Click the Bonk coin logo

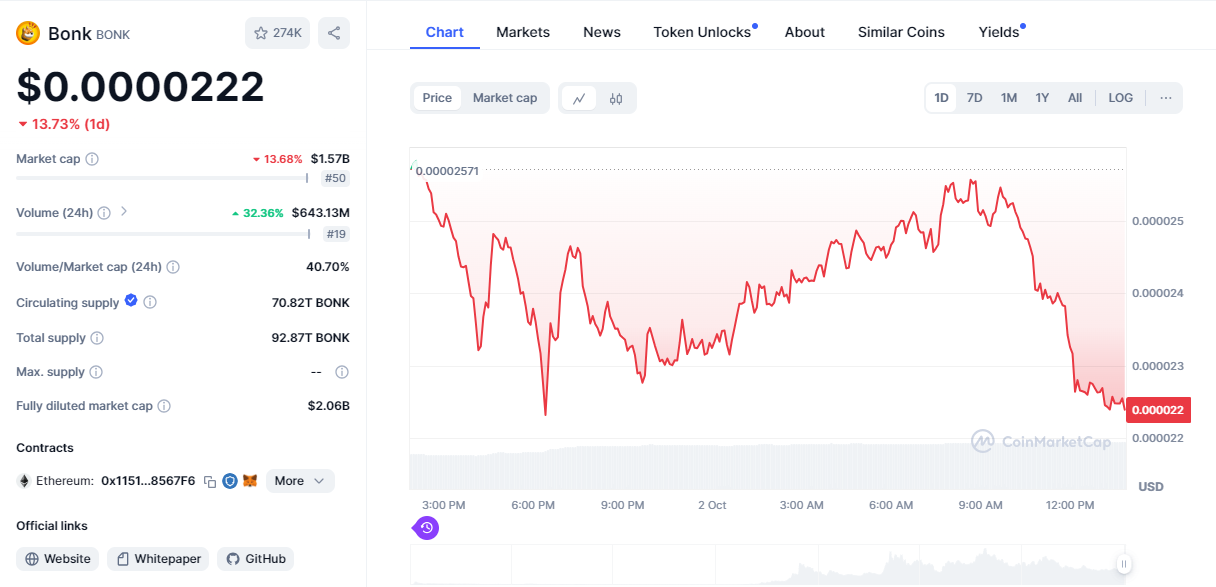click(x=28, y=33)
